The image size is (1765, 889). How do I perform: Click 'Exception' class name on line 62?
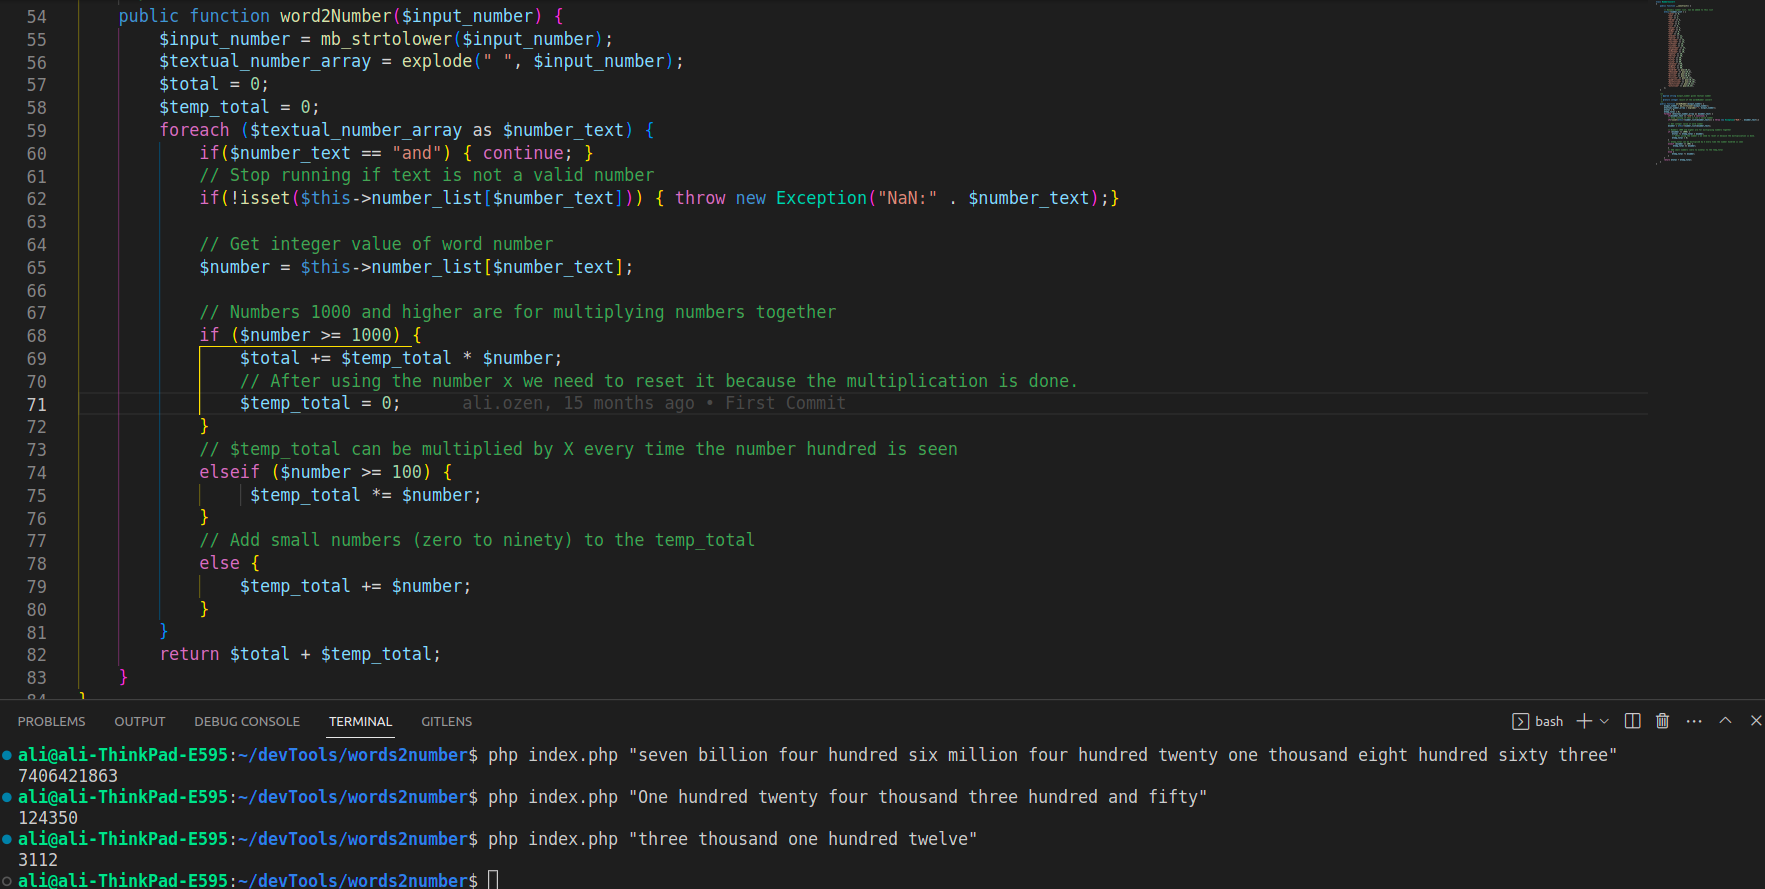pos(821,198)
